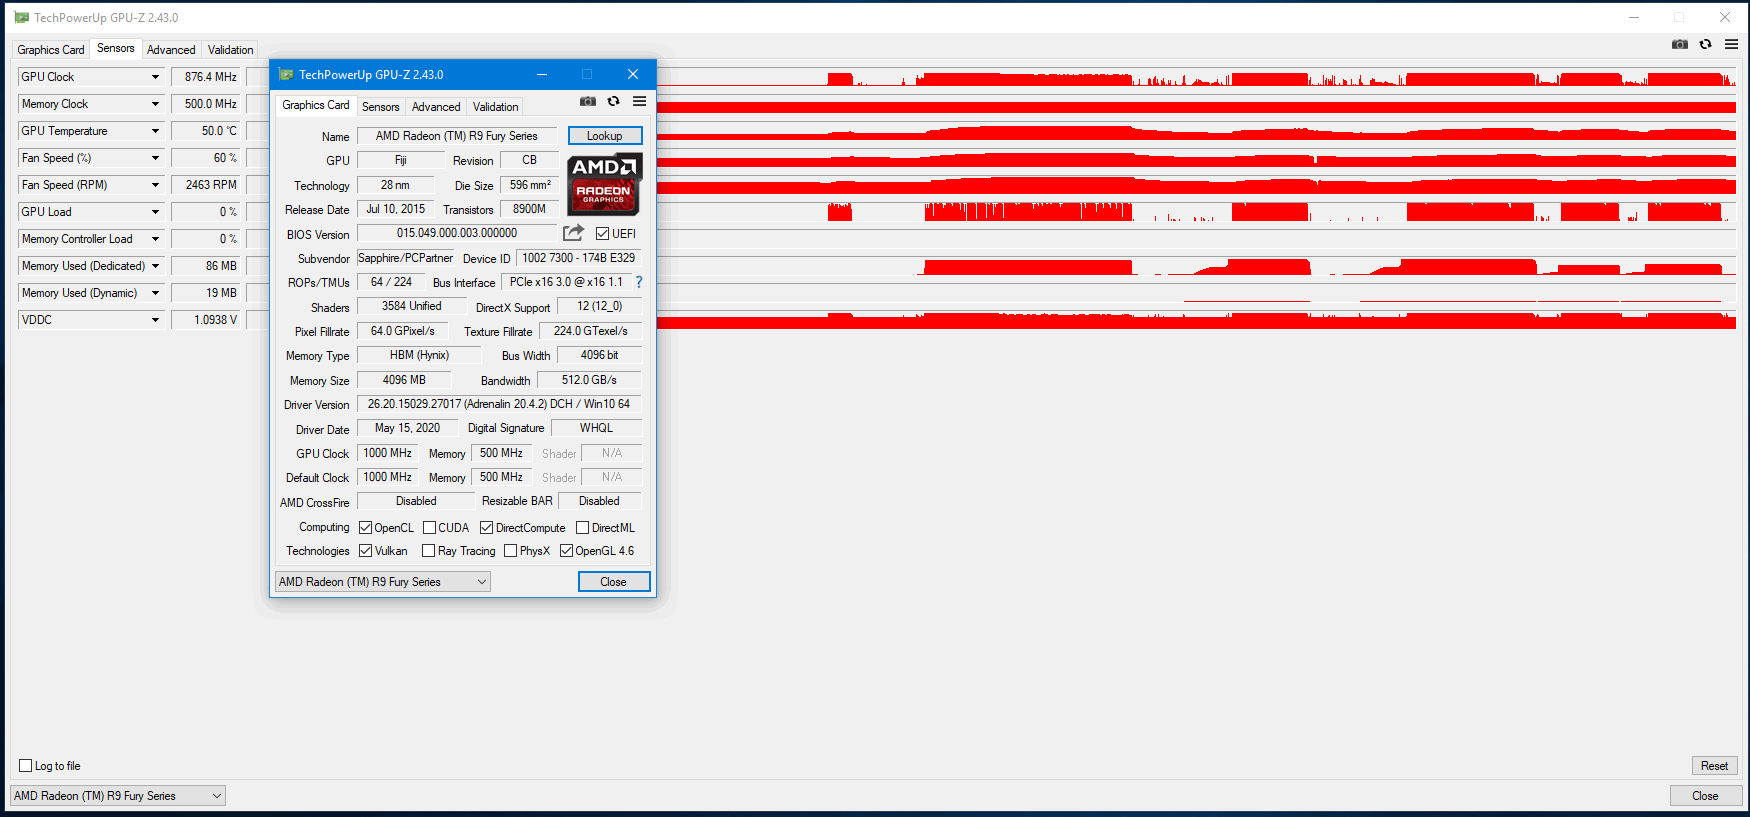Switch to Graphics Card tab in background window
The height and width of the screenshot is (817, 1750).
pos(51,50)
